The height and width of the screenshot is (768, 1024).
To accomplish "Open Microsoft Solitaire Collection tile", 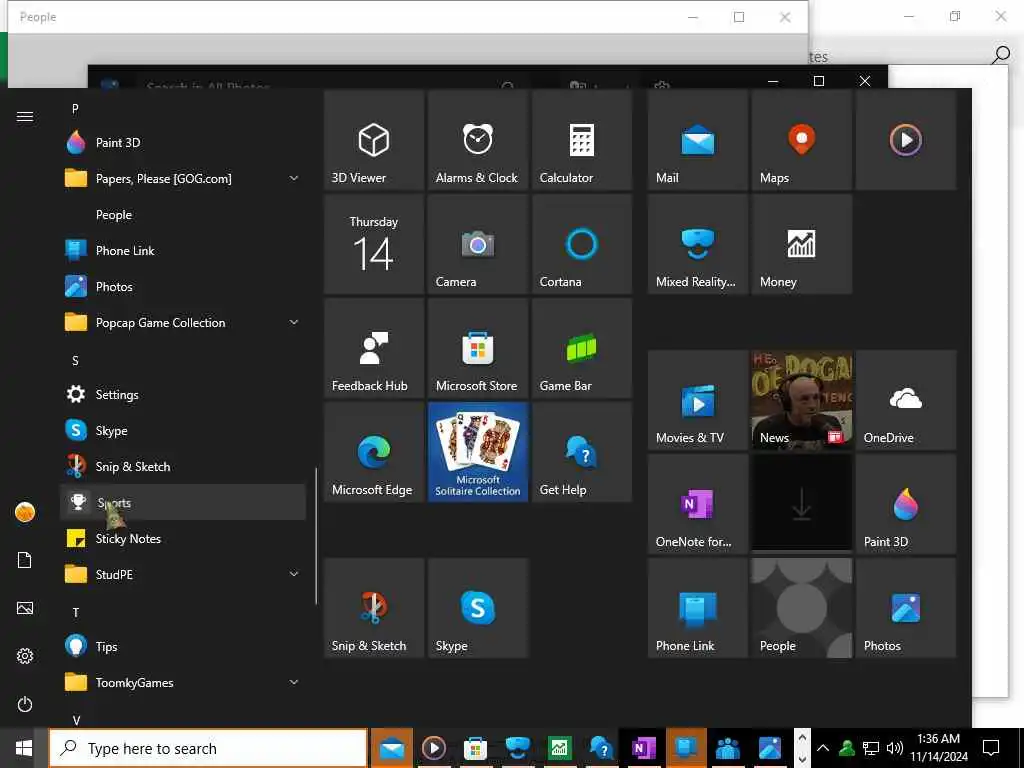I will click(x=477, y=452).
